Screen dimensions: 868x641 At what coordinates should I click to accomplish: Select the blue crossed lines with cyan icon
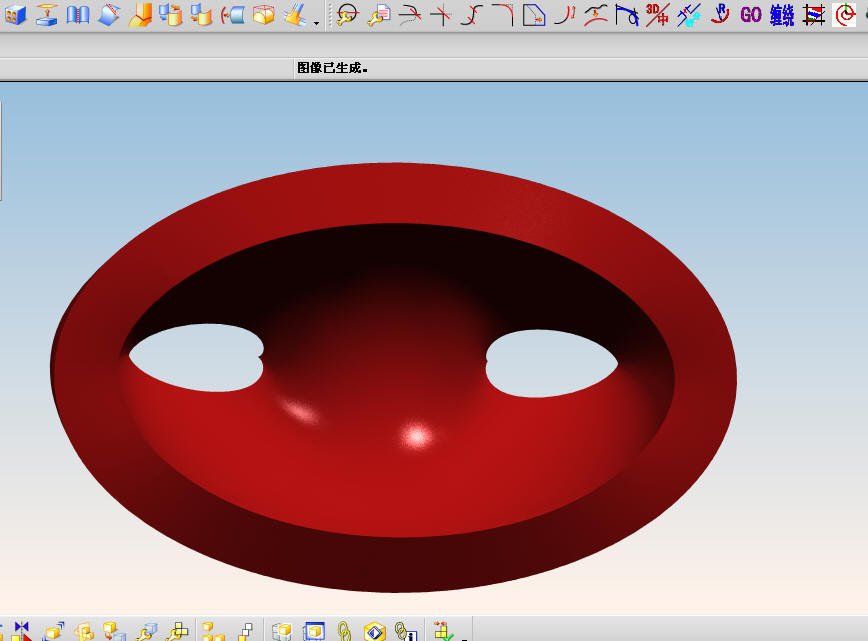pyautogui.click(x=689, y=15)
